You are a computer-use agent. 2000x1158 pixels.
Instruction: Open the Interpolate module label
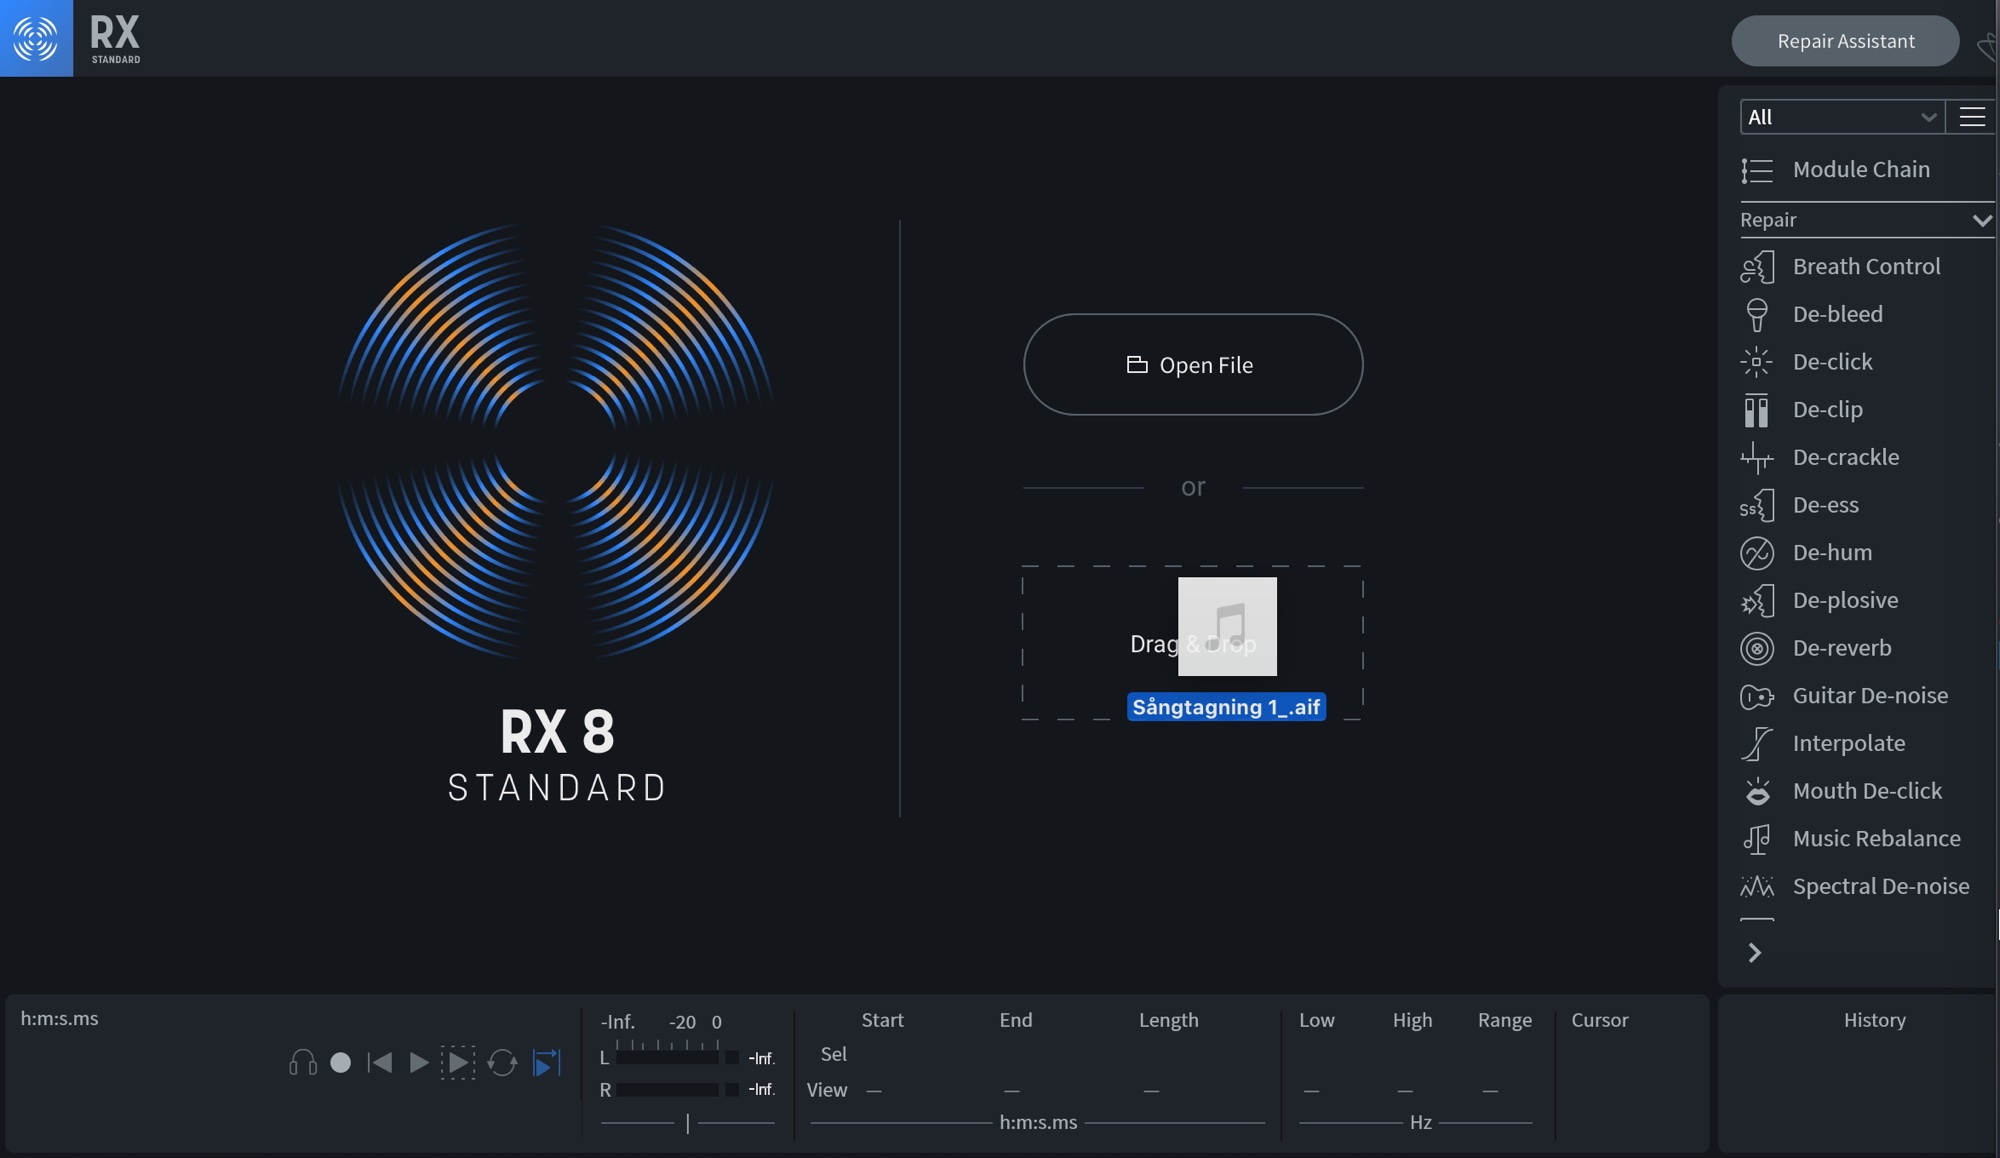1849,744
